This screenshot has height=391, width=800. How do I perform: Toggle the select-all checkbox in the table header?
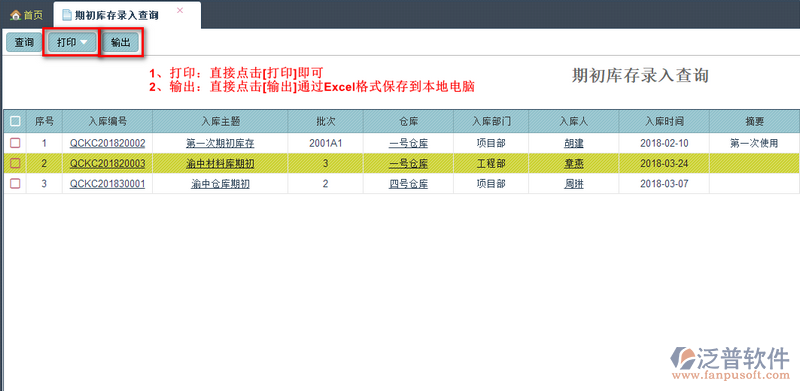click(15, 121)
